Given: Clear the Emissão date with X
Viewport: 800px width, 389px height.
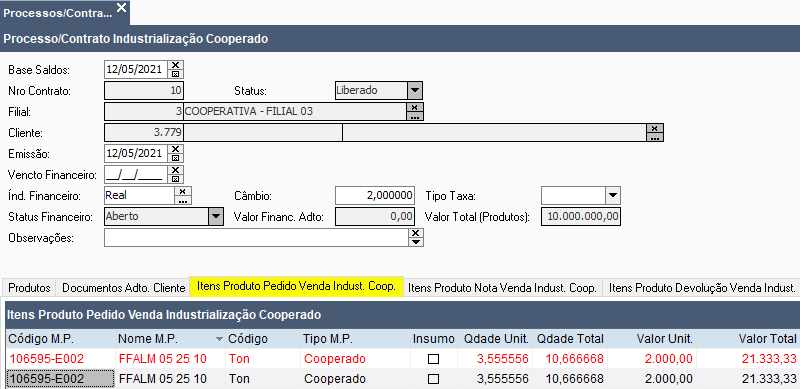Looking at the screenshot, I should tap(175, 149).
